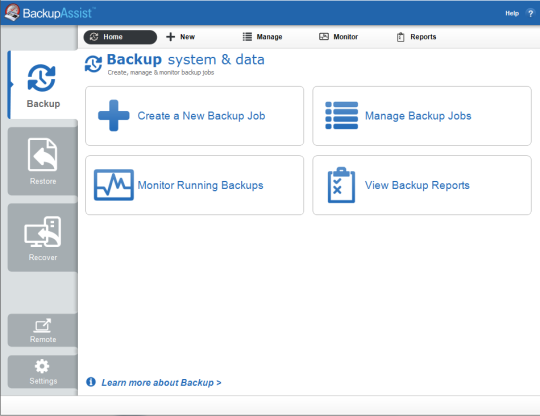Click the Restore label in the sidebar

pyautogui.click(x=43, y=181)
